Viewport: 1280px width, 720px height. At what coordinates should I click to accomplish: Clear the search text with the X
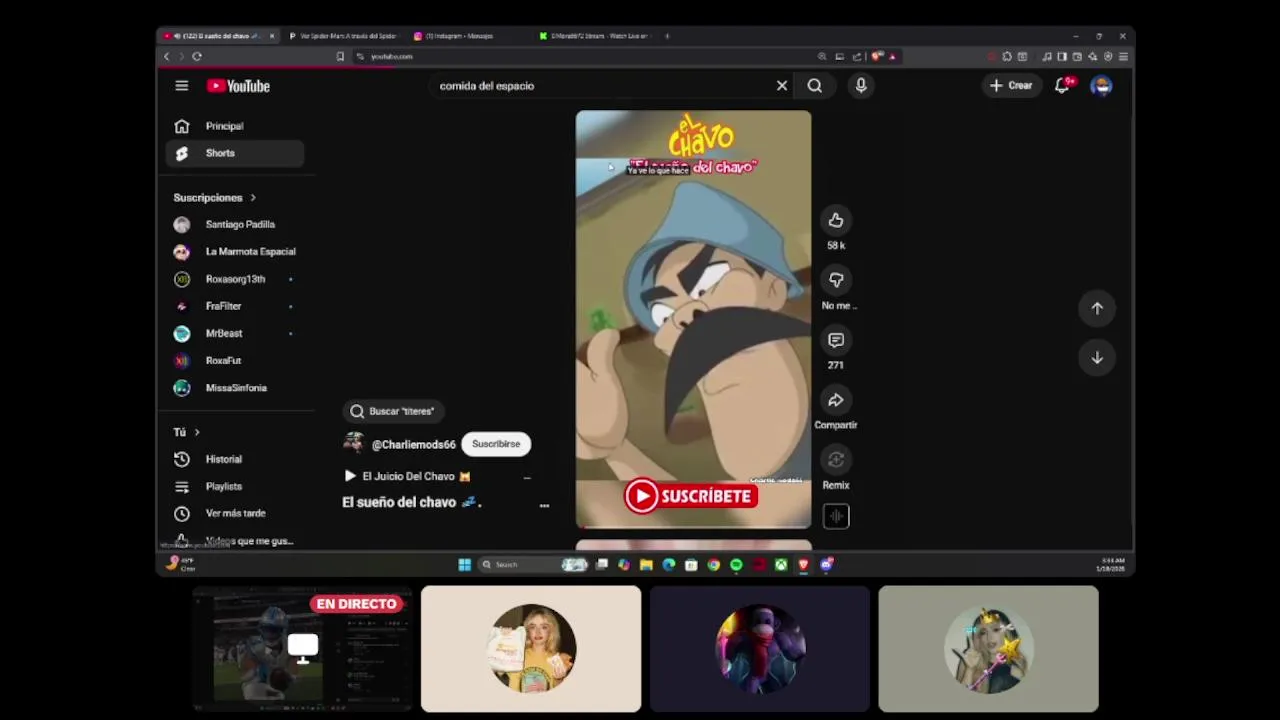782,86
